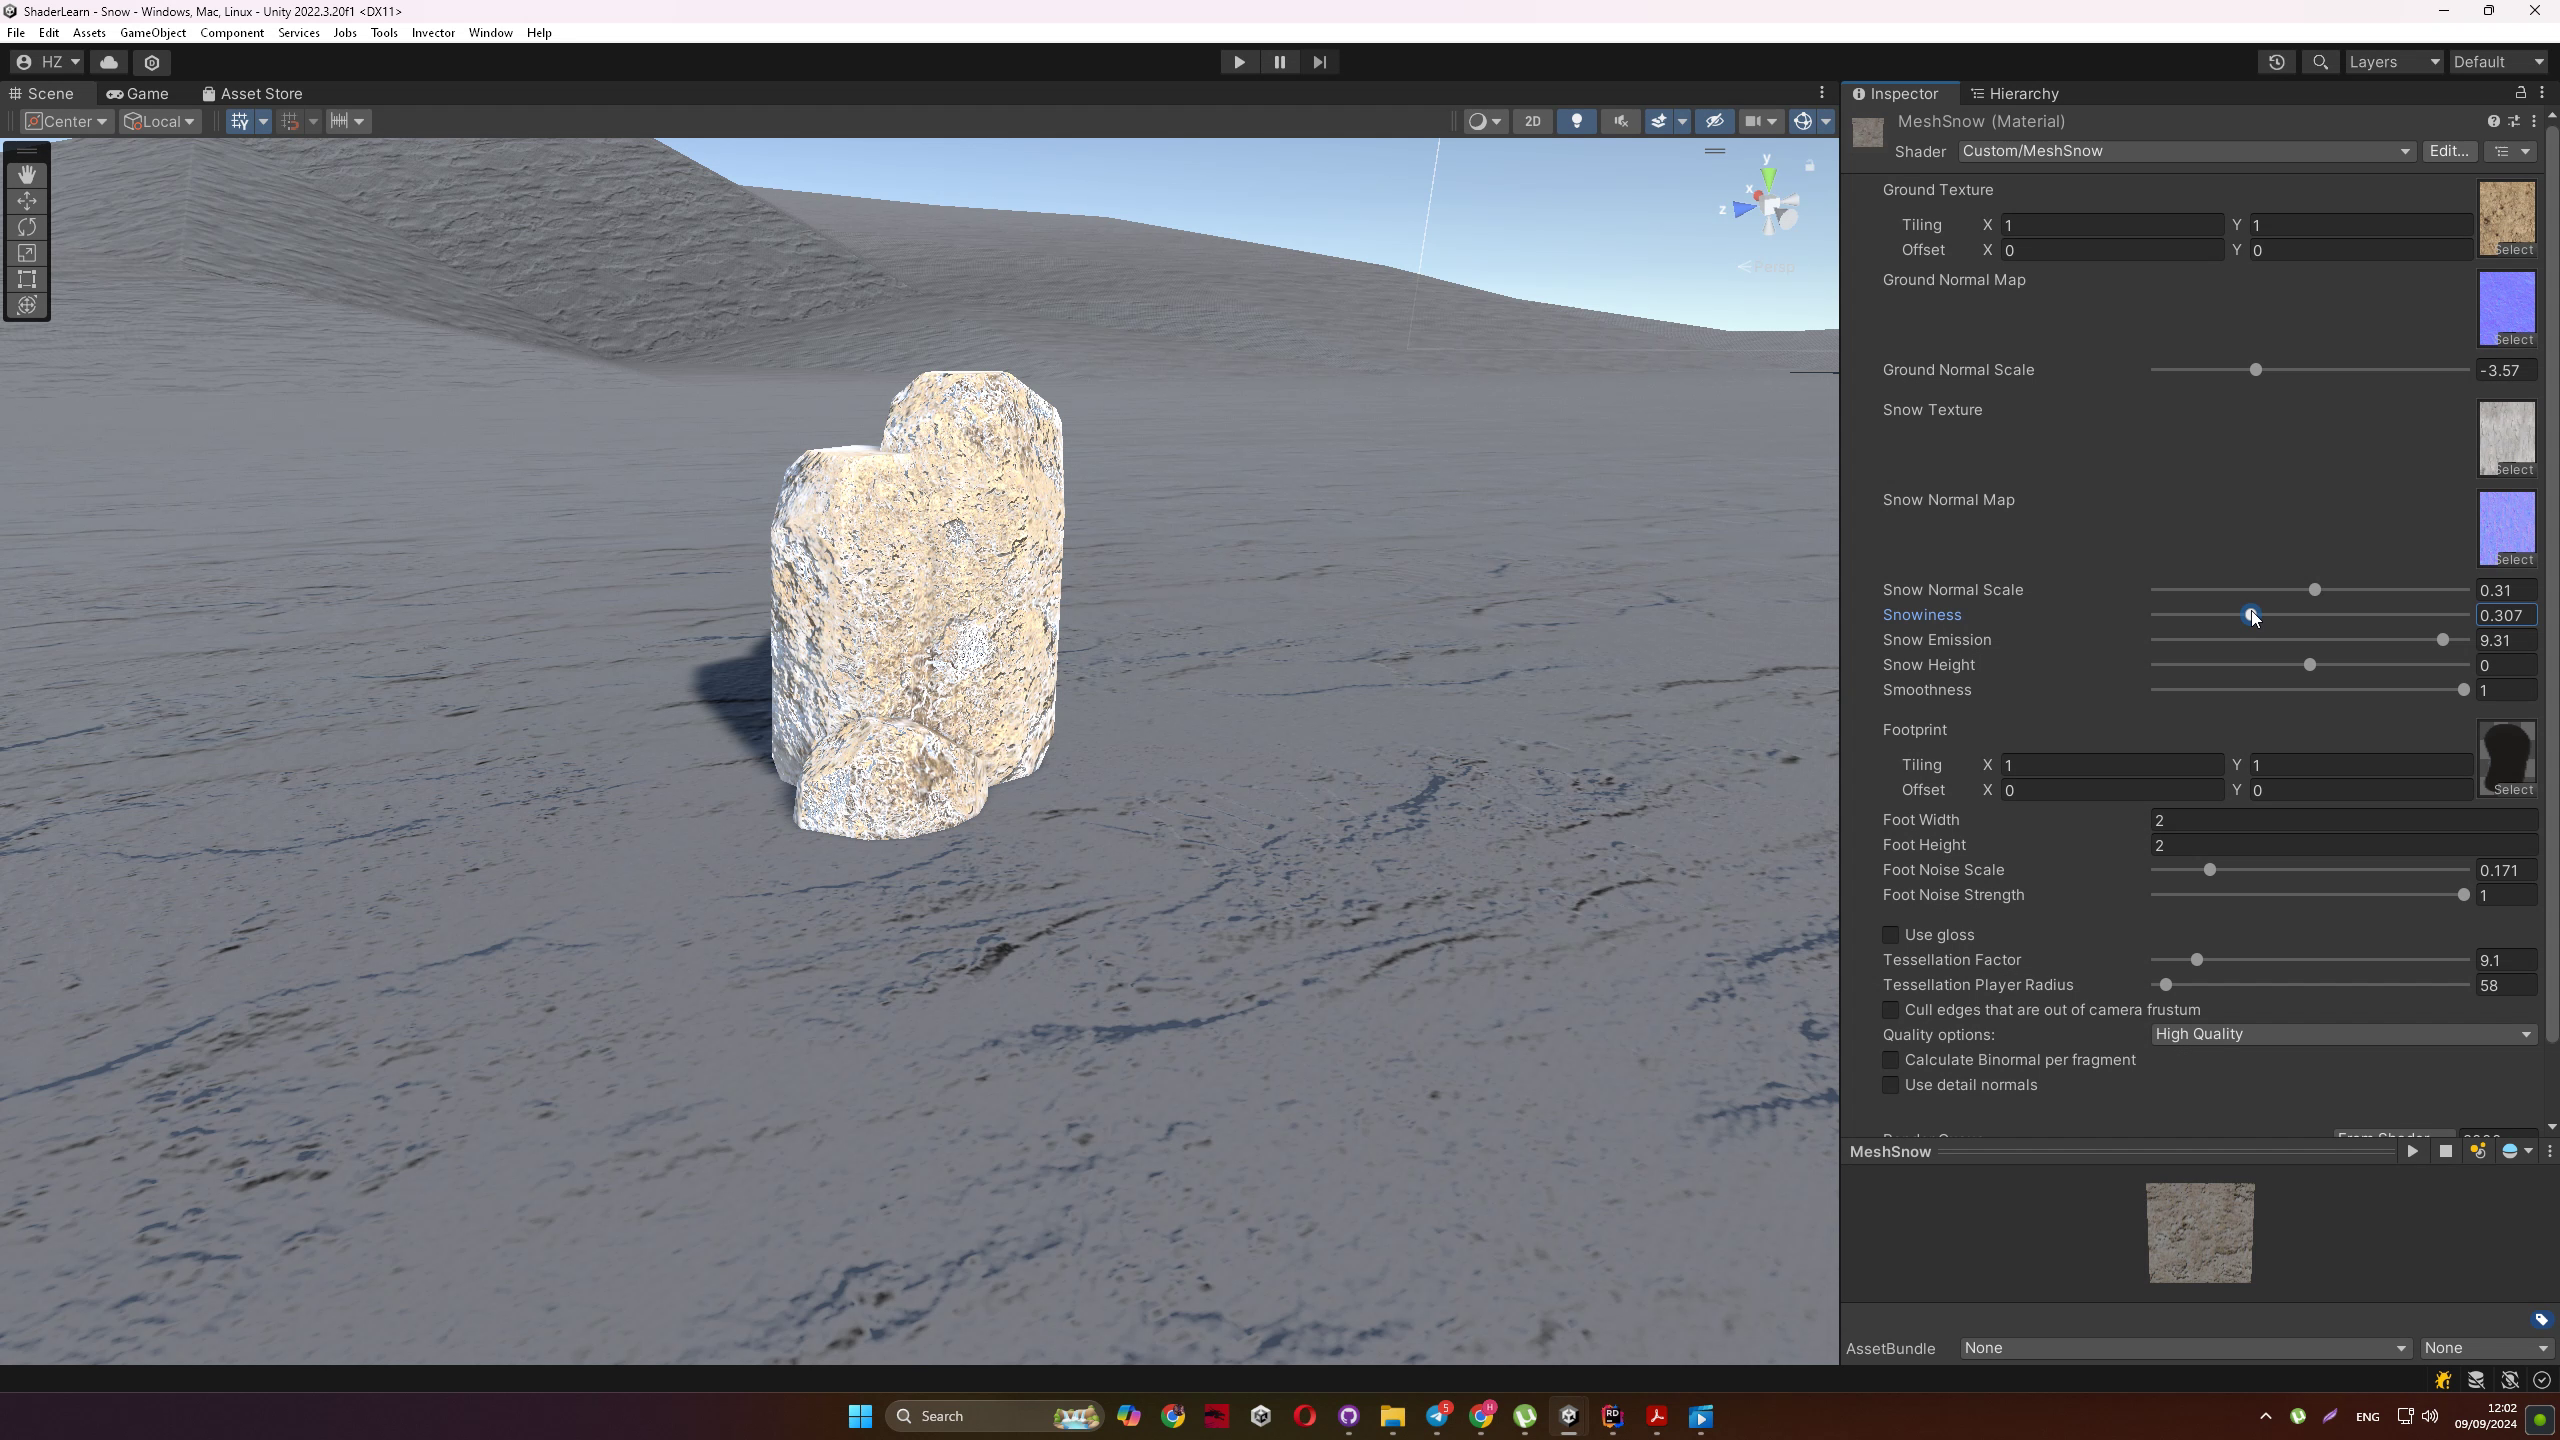Viewport: 2560px width, 1440px height.
Task: Select a Footprint texture
Action: point(2507,759)
